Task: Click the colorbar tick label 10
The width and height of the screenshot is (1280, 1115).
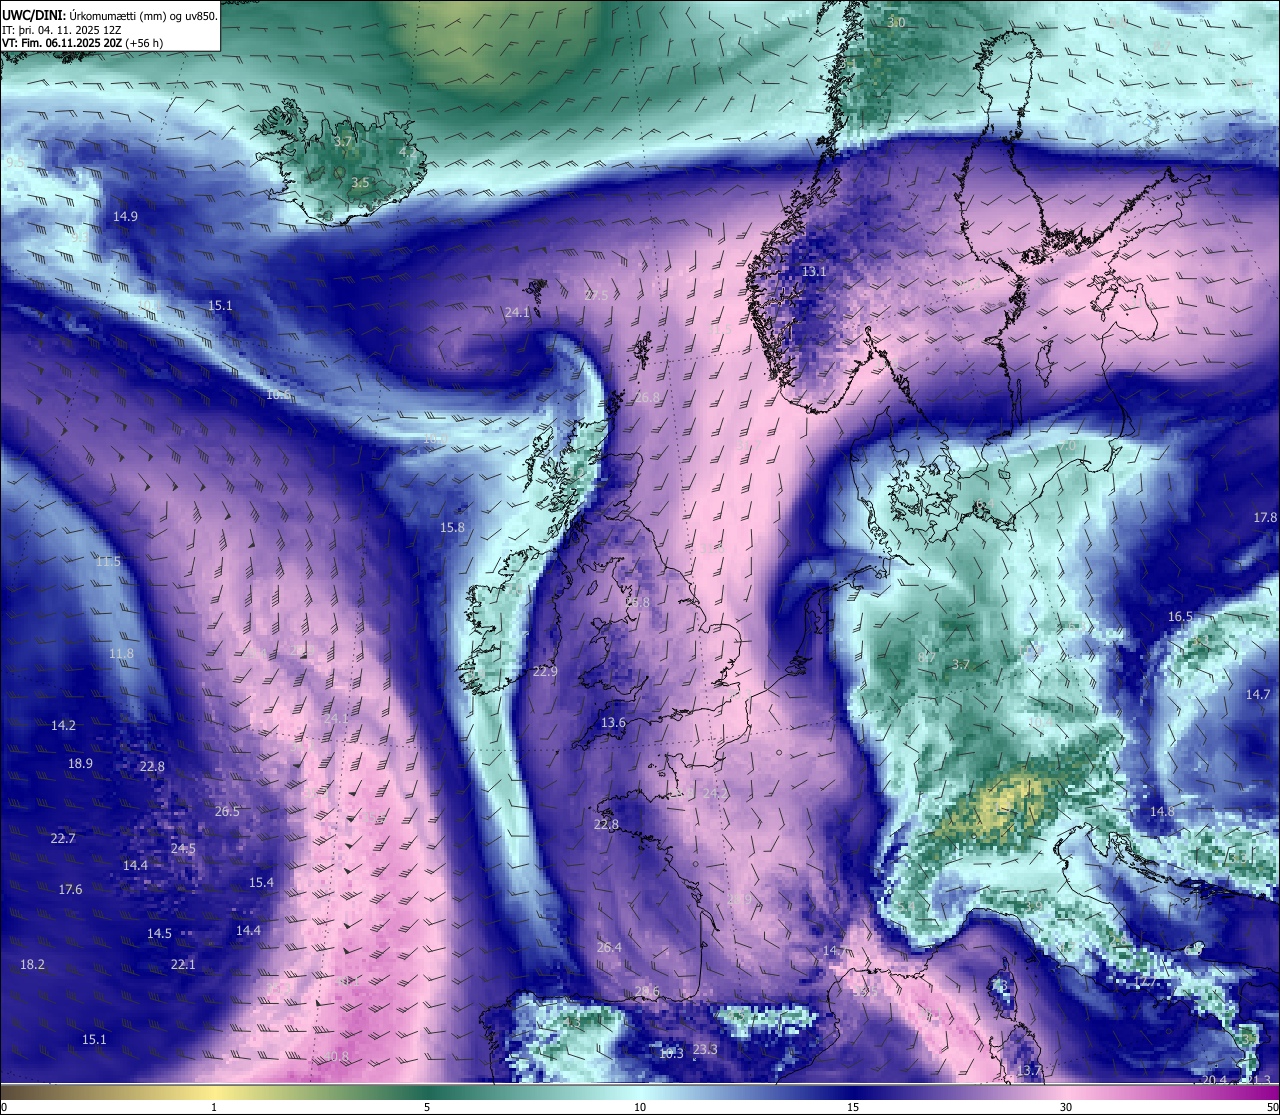Action: tap(640, 1107)
